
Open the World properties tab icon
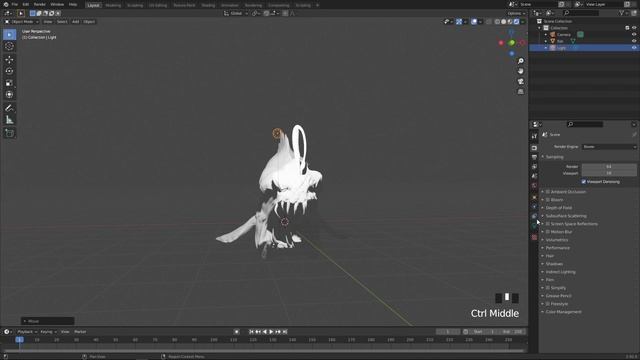534,186
